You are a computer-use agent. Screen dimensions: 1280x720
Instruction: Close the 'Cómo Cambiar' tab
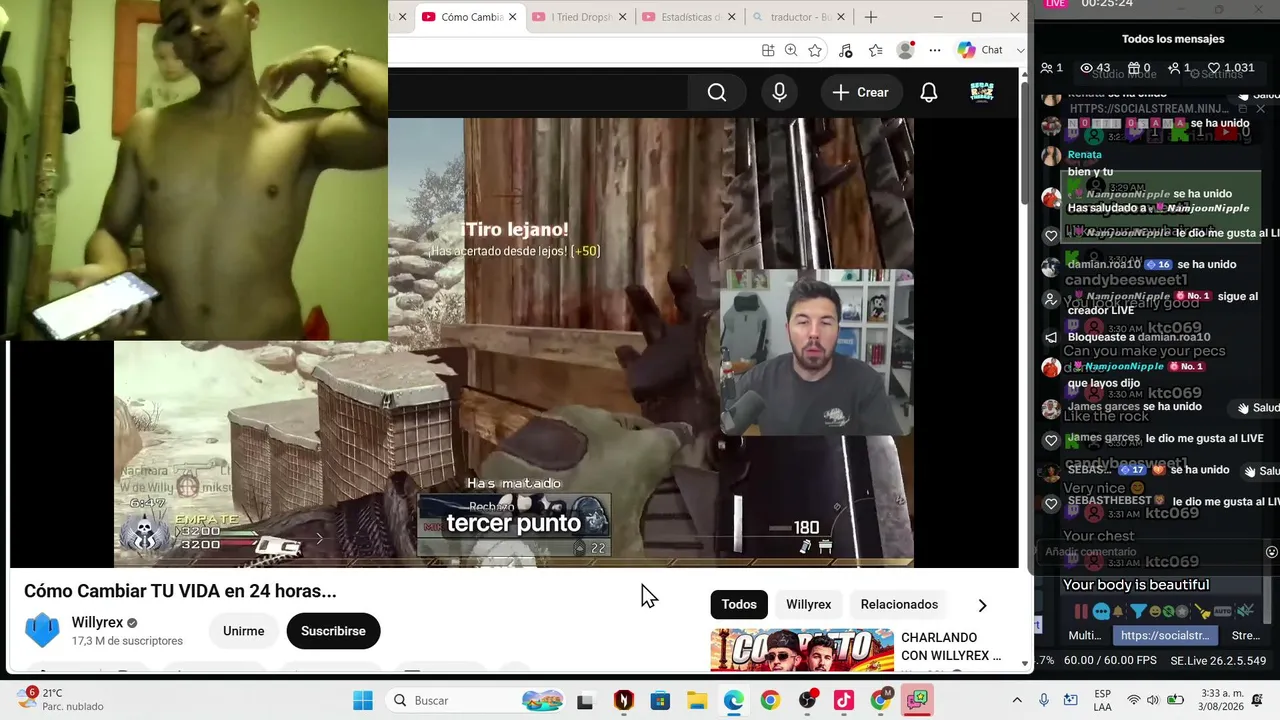click(x=513, y=17)
